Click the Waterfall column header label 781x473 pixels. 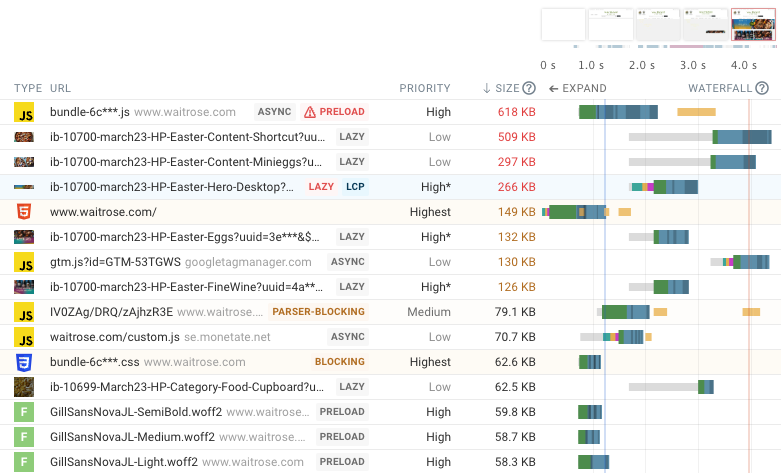pos(720,88)
